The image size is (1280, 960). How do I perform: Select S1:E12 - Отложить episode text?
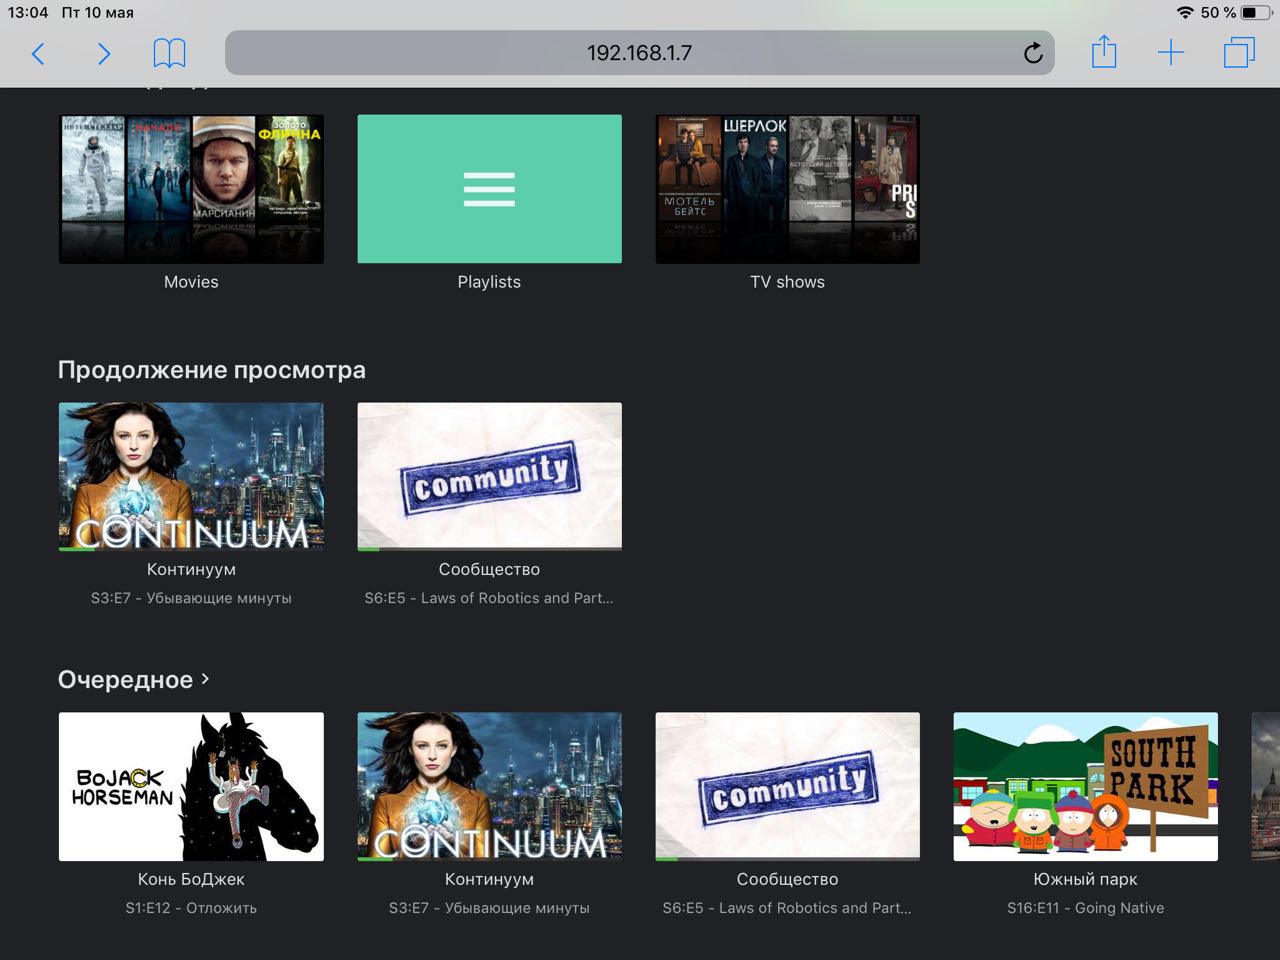point(191,908)
